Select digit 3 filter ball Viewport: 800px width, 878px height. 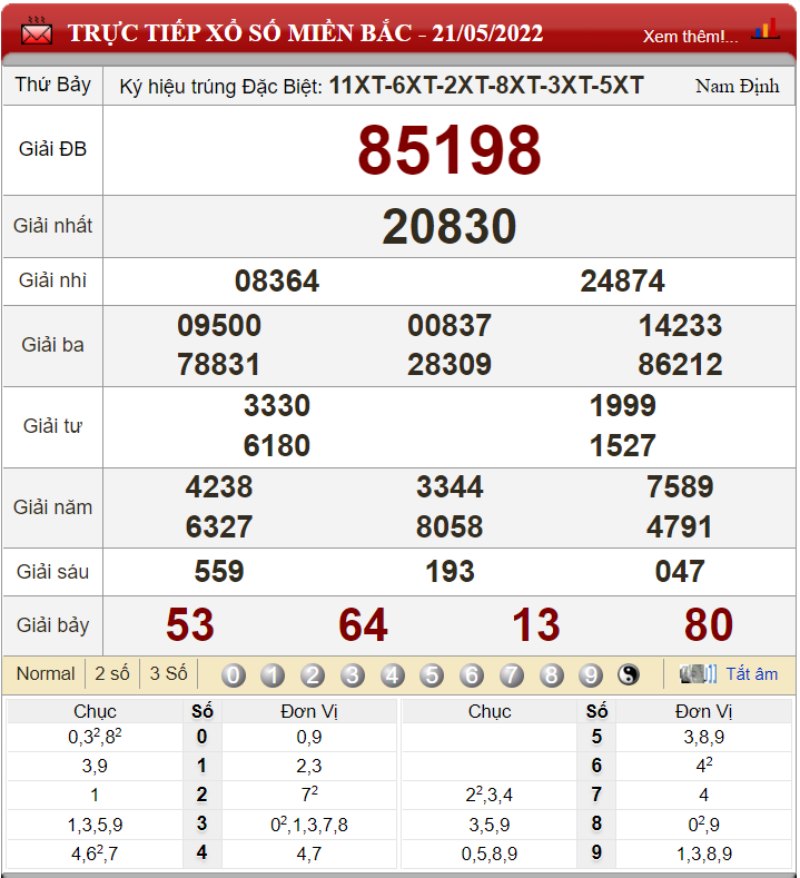tap(352, 676)
